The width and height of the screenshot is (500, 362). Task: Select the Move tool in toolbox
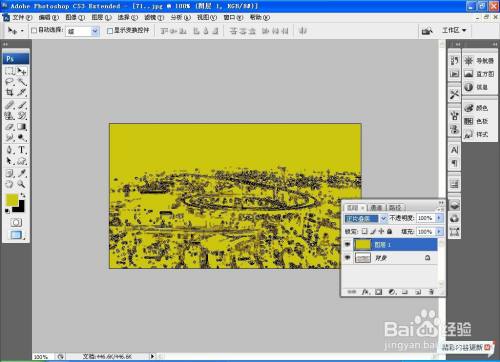(x=22, y=71)
